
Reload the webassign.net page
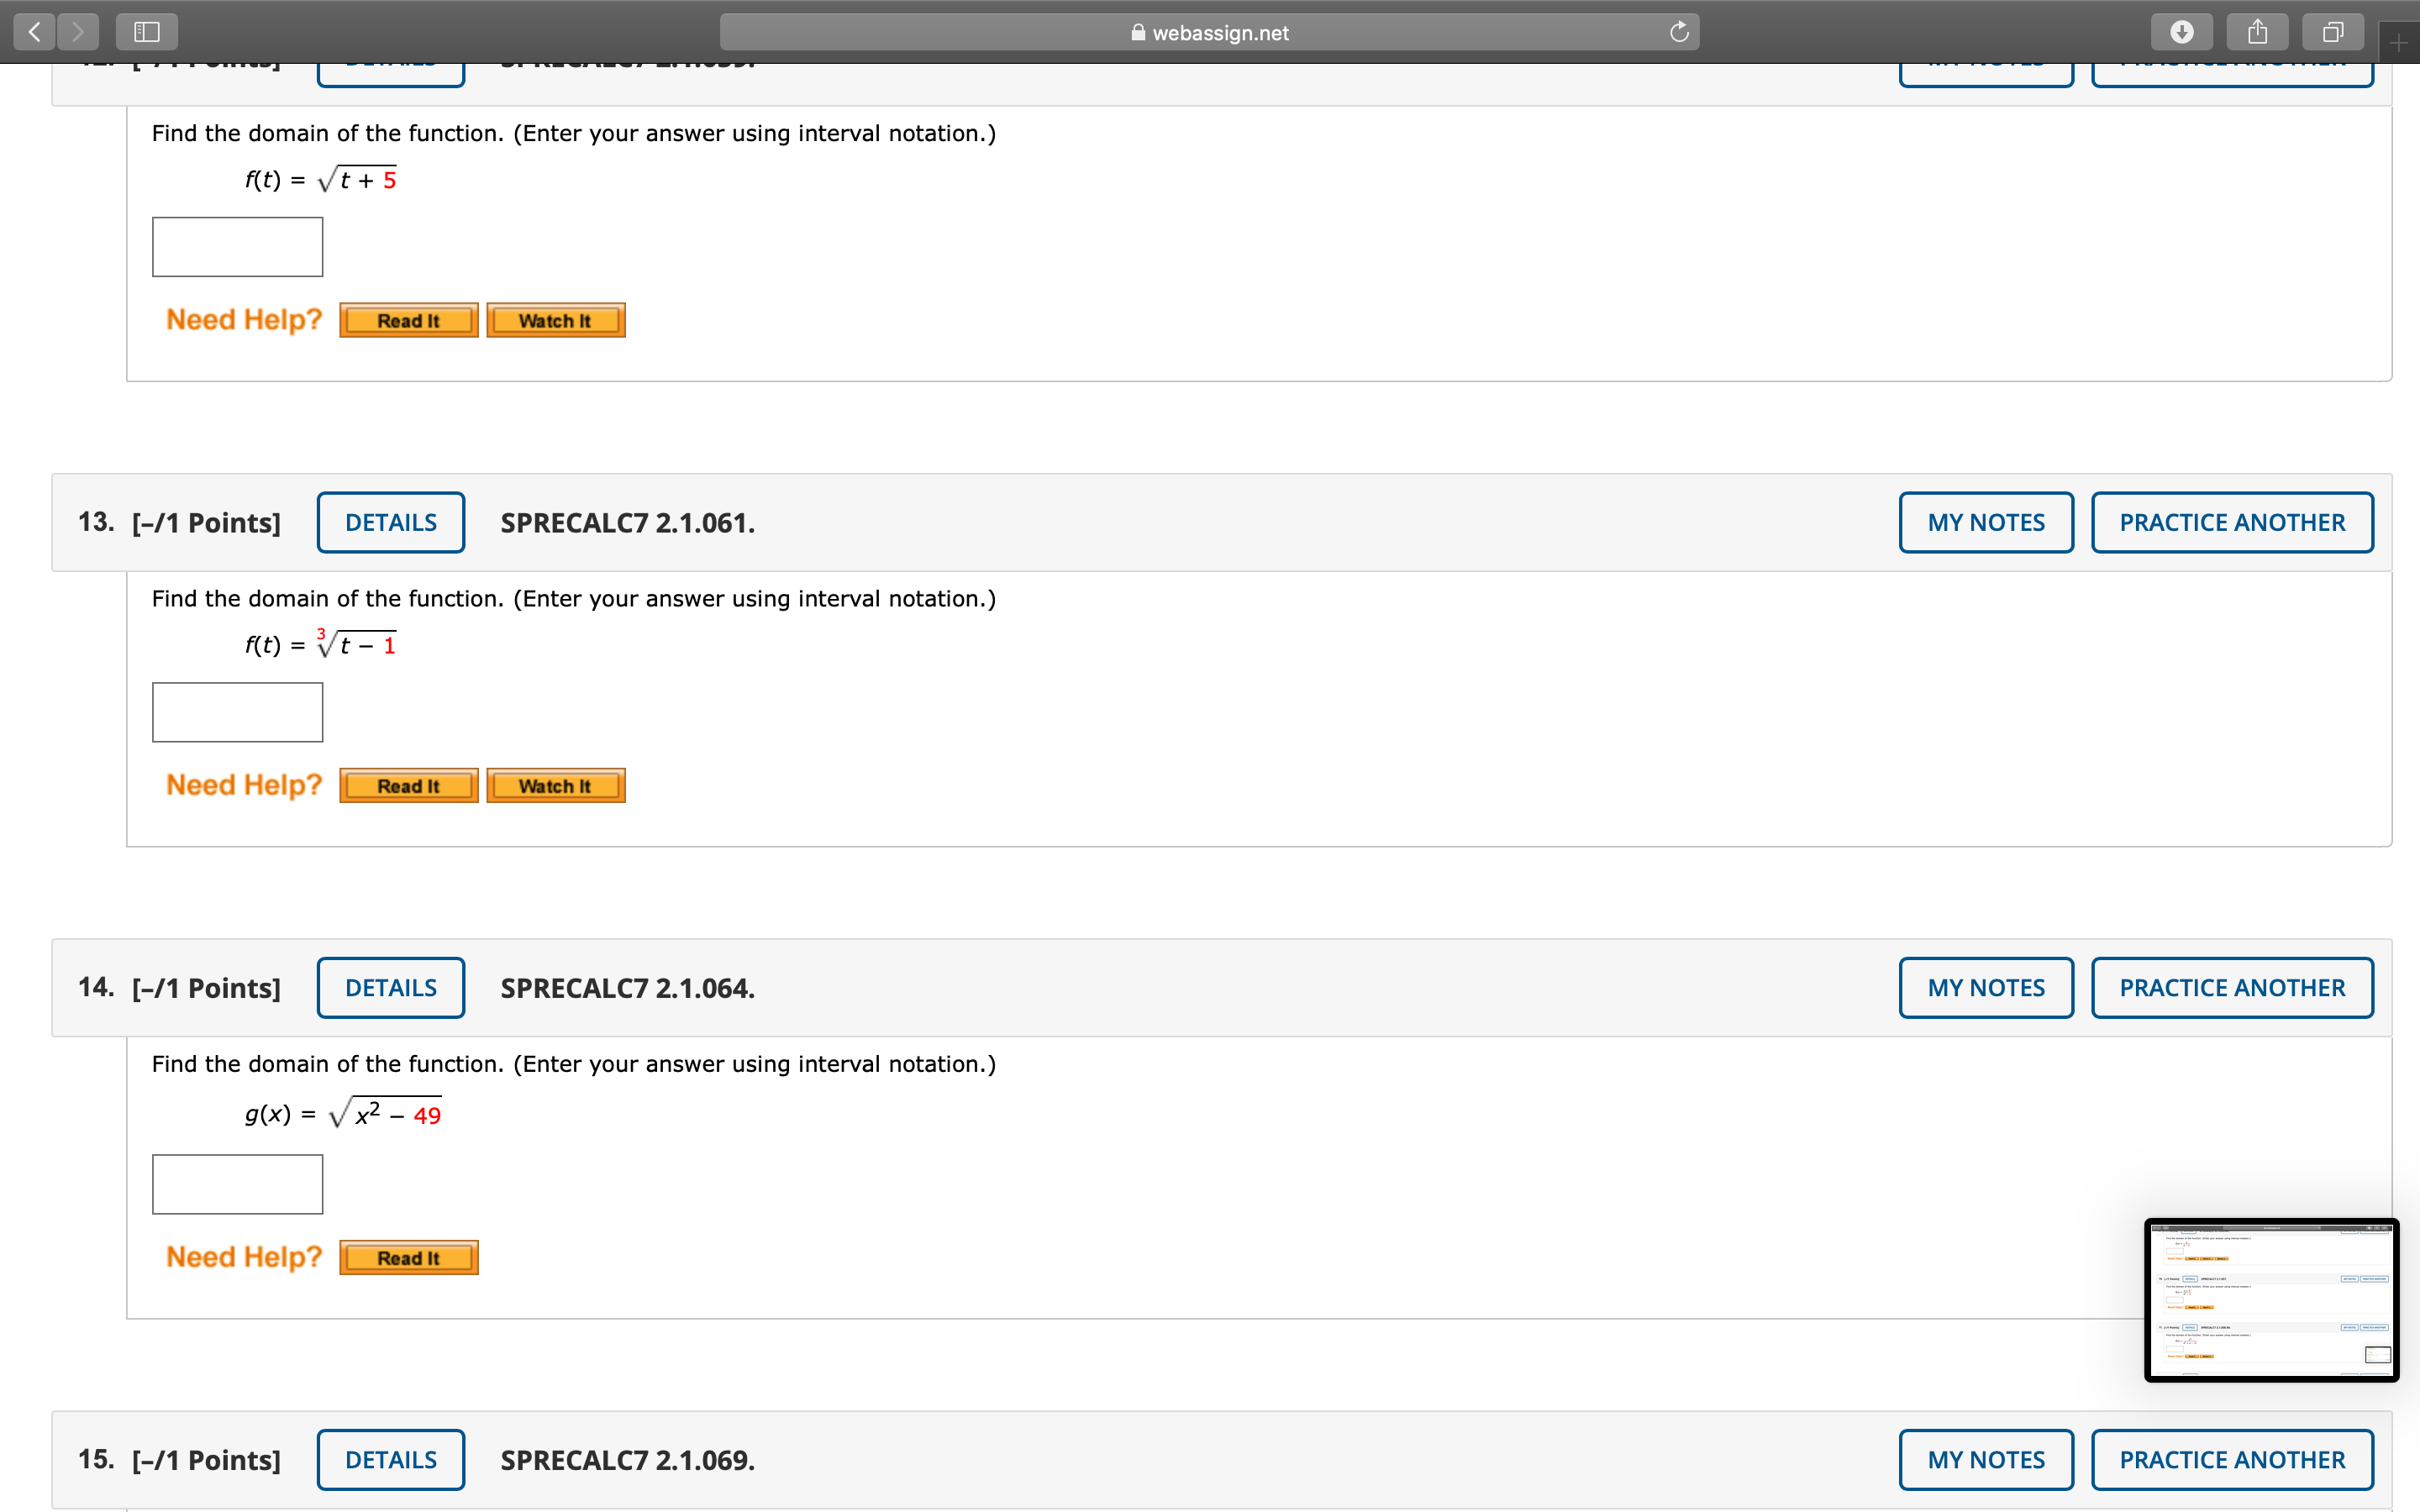pyautogui.click(x=1679, y=32)
